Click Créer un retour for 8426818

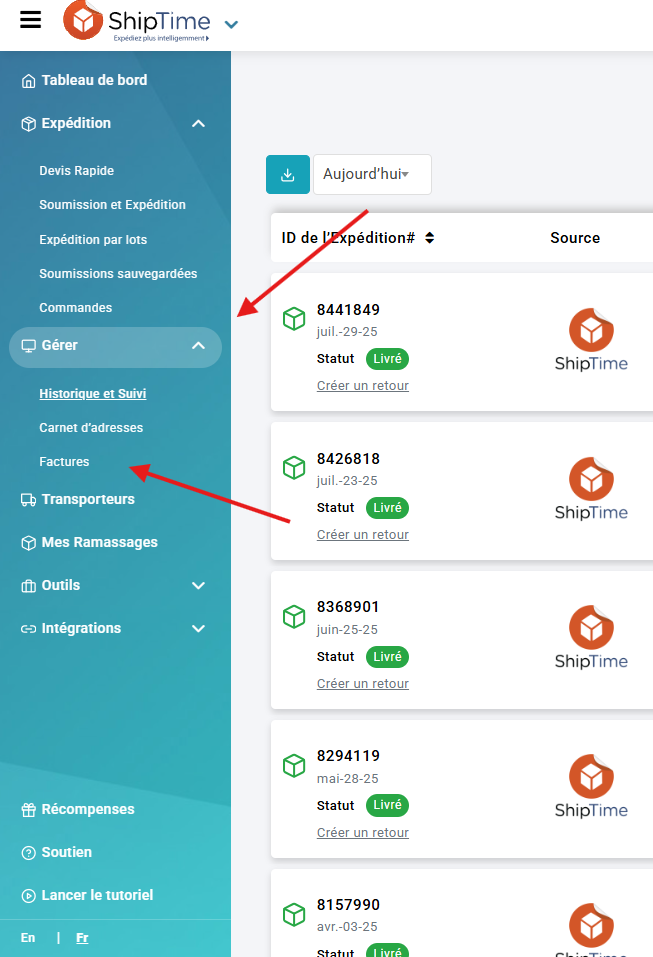pyautogui.click(x=363, y=535)
